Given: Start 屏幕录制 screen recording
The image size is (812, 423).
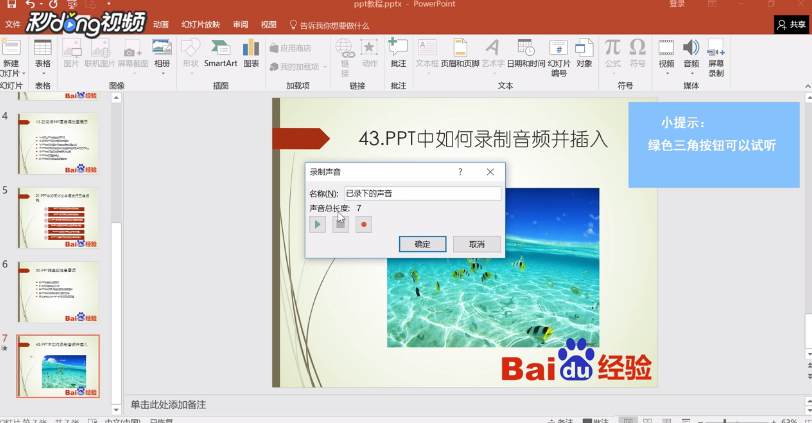Looking at the screenshot, I should click(716, 58).
